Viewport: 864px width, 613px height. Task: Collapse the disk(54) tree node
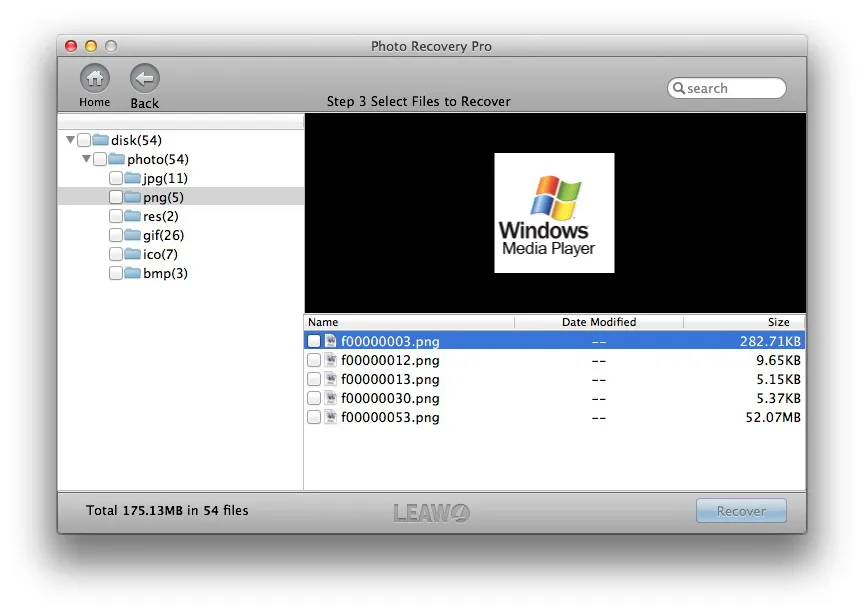(x=71, y=139)
